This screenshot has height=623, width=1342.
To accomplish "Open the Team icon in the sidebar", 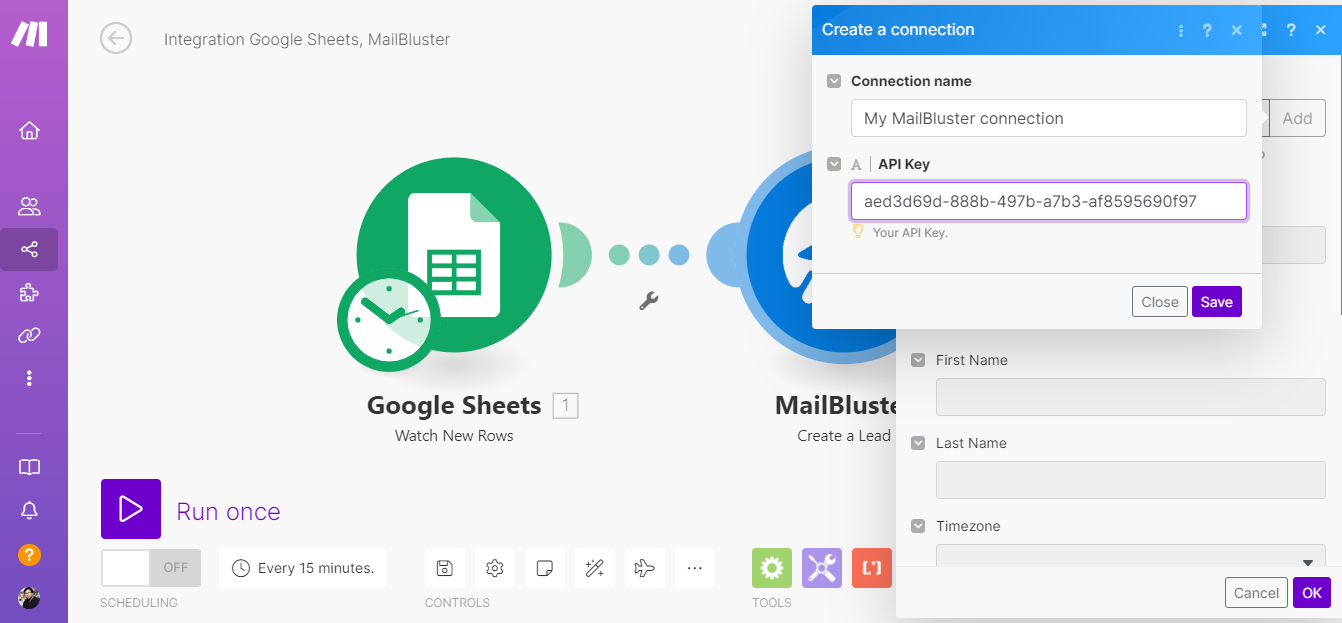I will 29,207.
